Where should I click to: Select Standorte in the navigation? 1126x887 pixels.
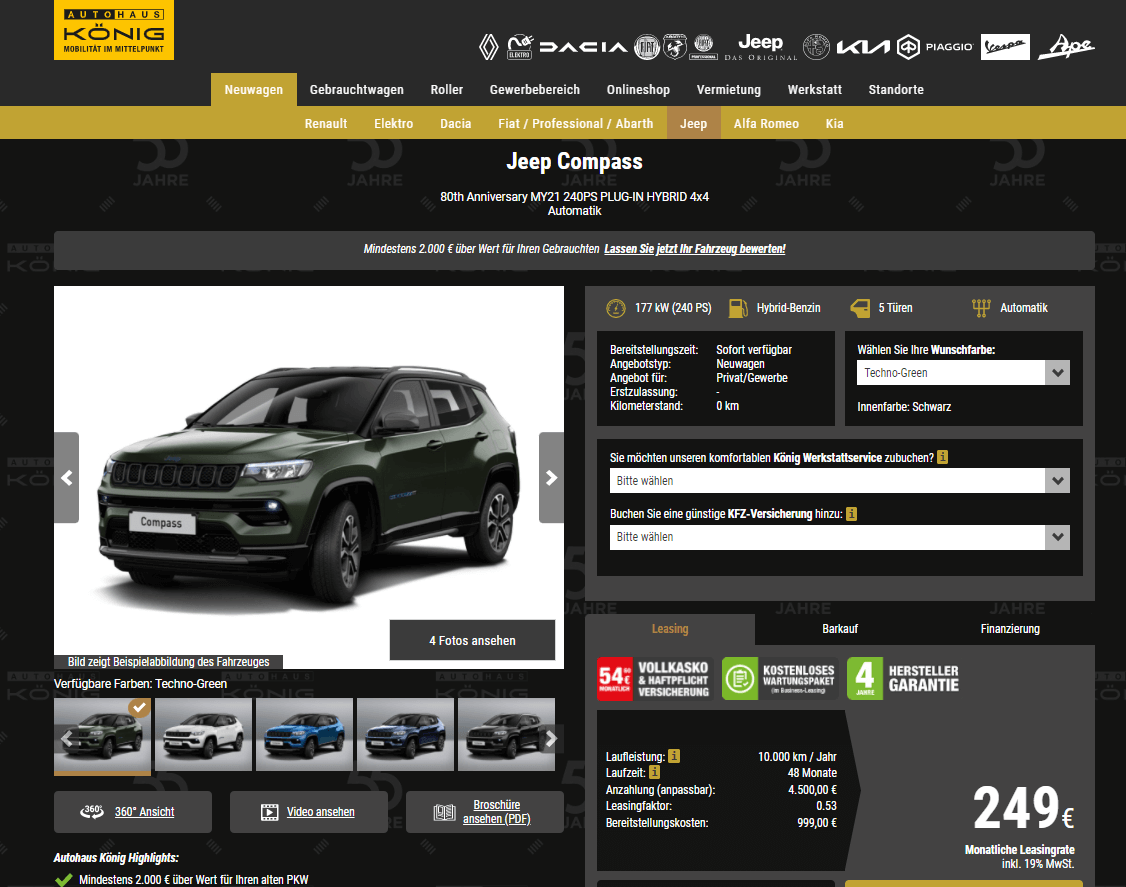pos(896,90)
